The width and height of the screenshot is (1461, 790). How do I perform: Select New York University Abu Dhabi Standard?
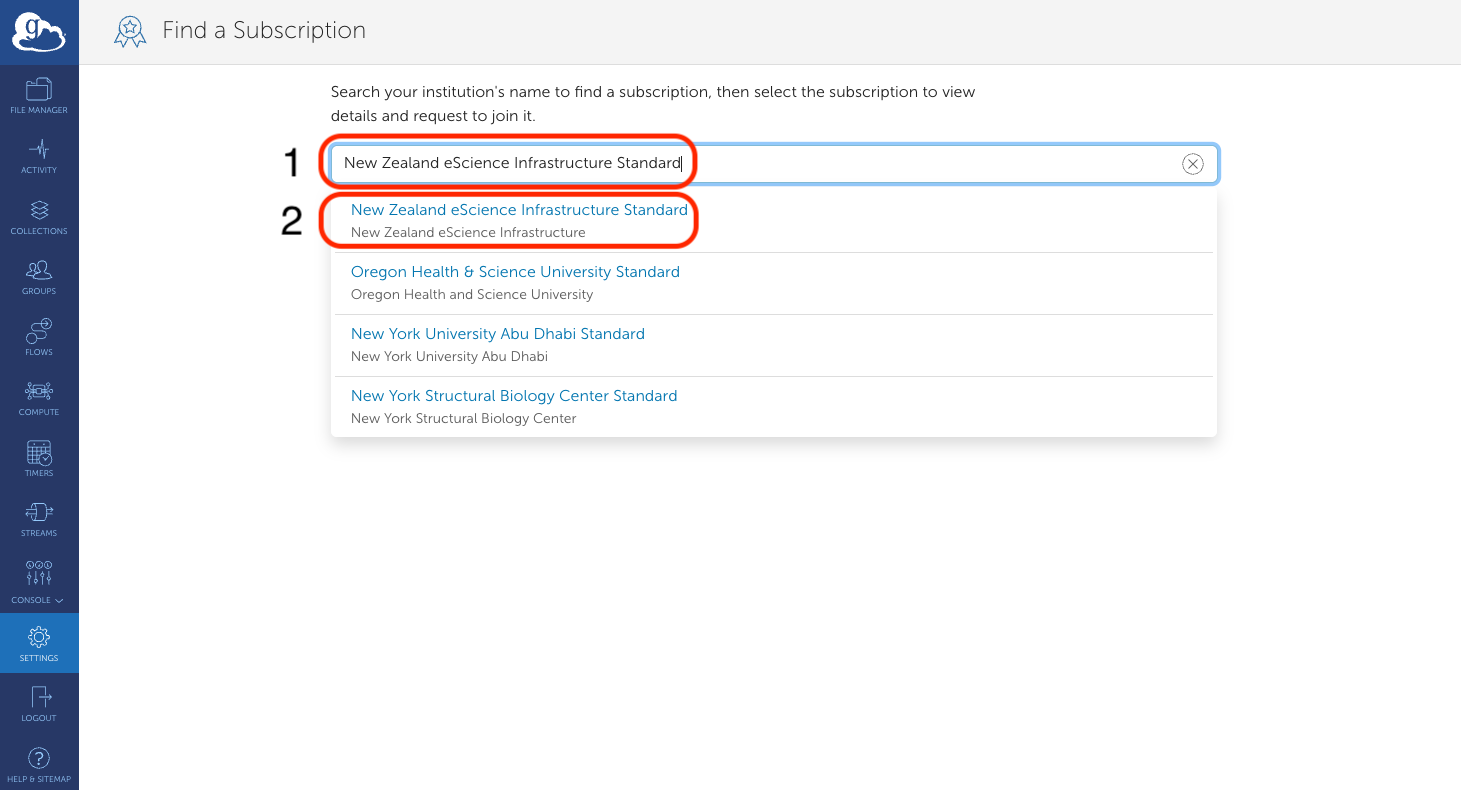point(497,334)
